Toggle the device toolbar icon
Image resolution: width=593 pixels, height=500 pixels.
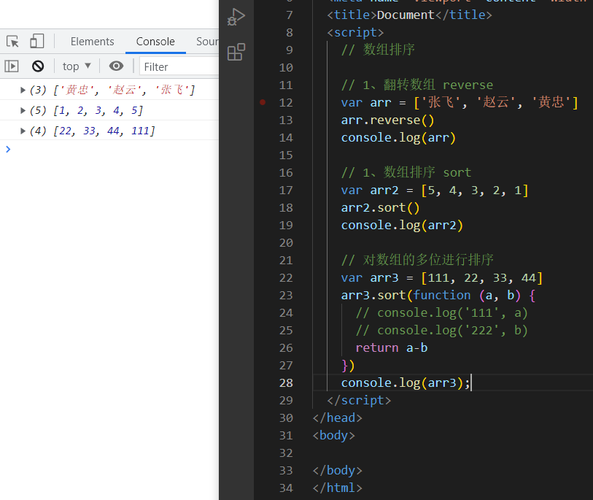pos(37,41)
